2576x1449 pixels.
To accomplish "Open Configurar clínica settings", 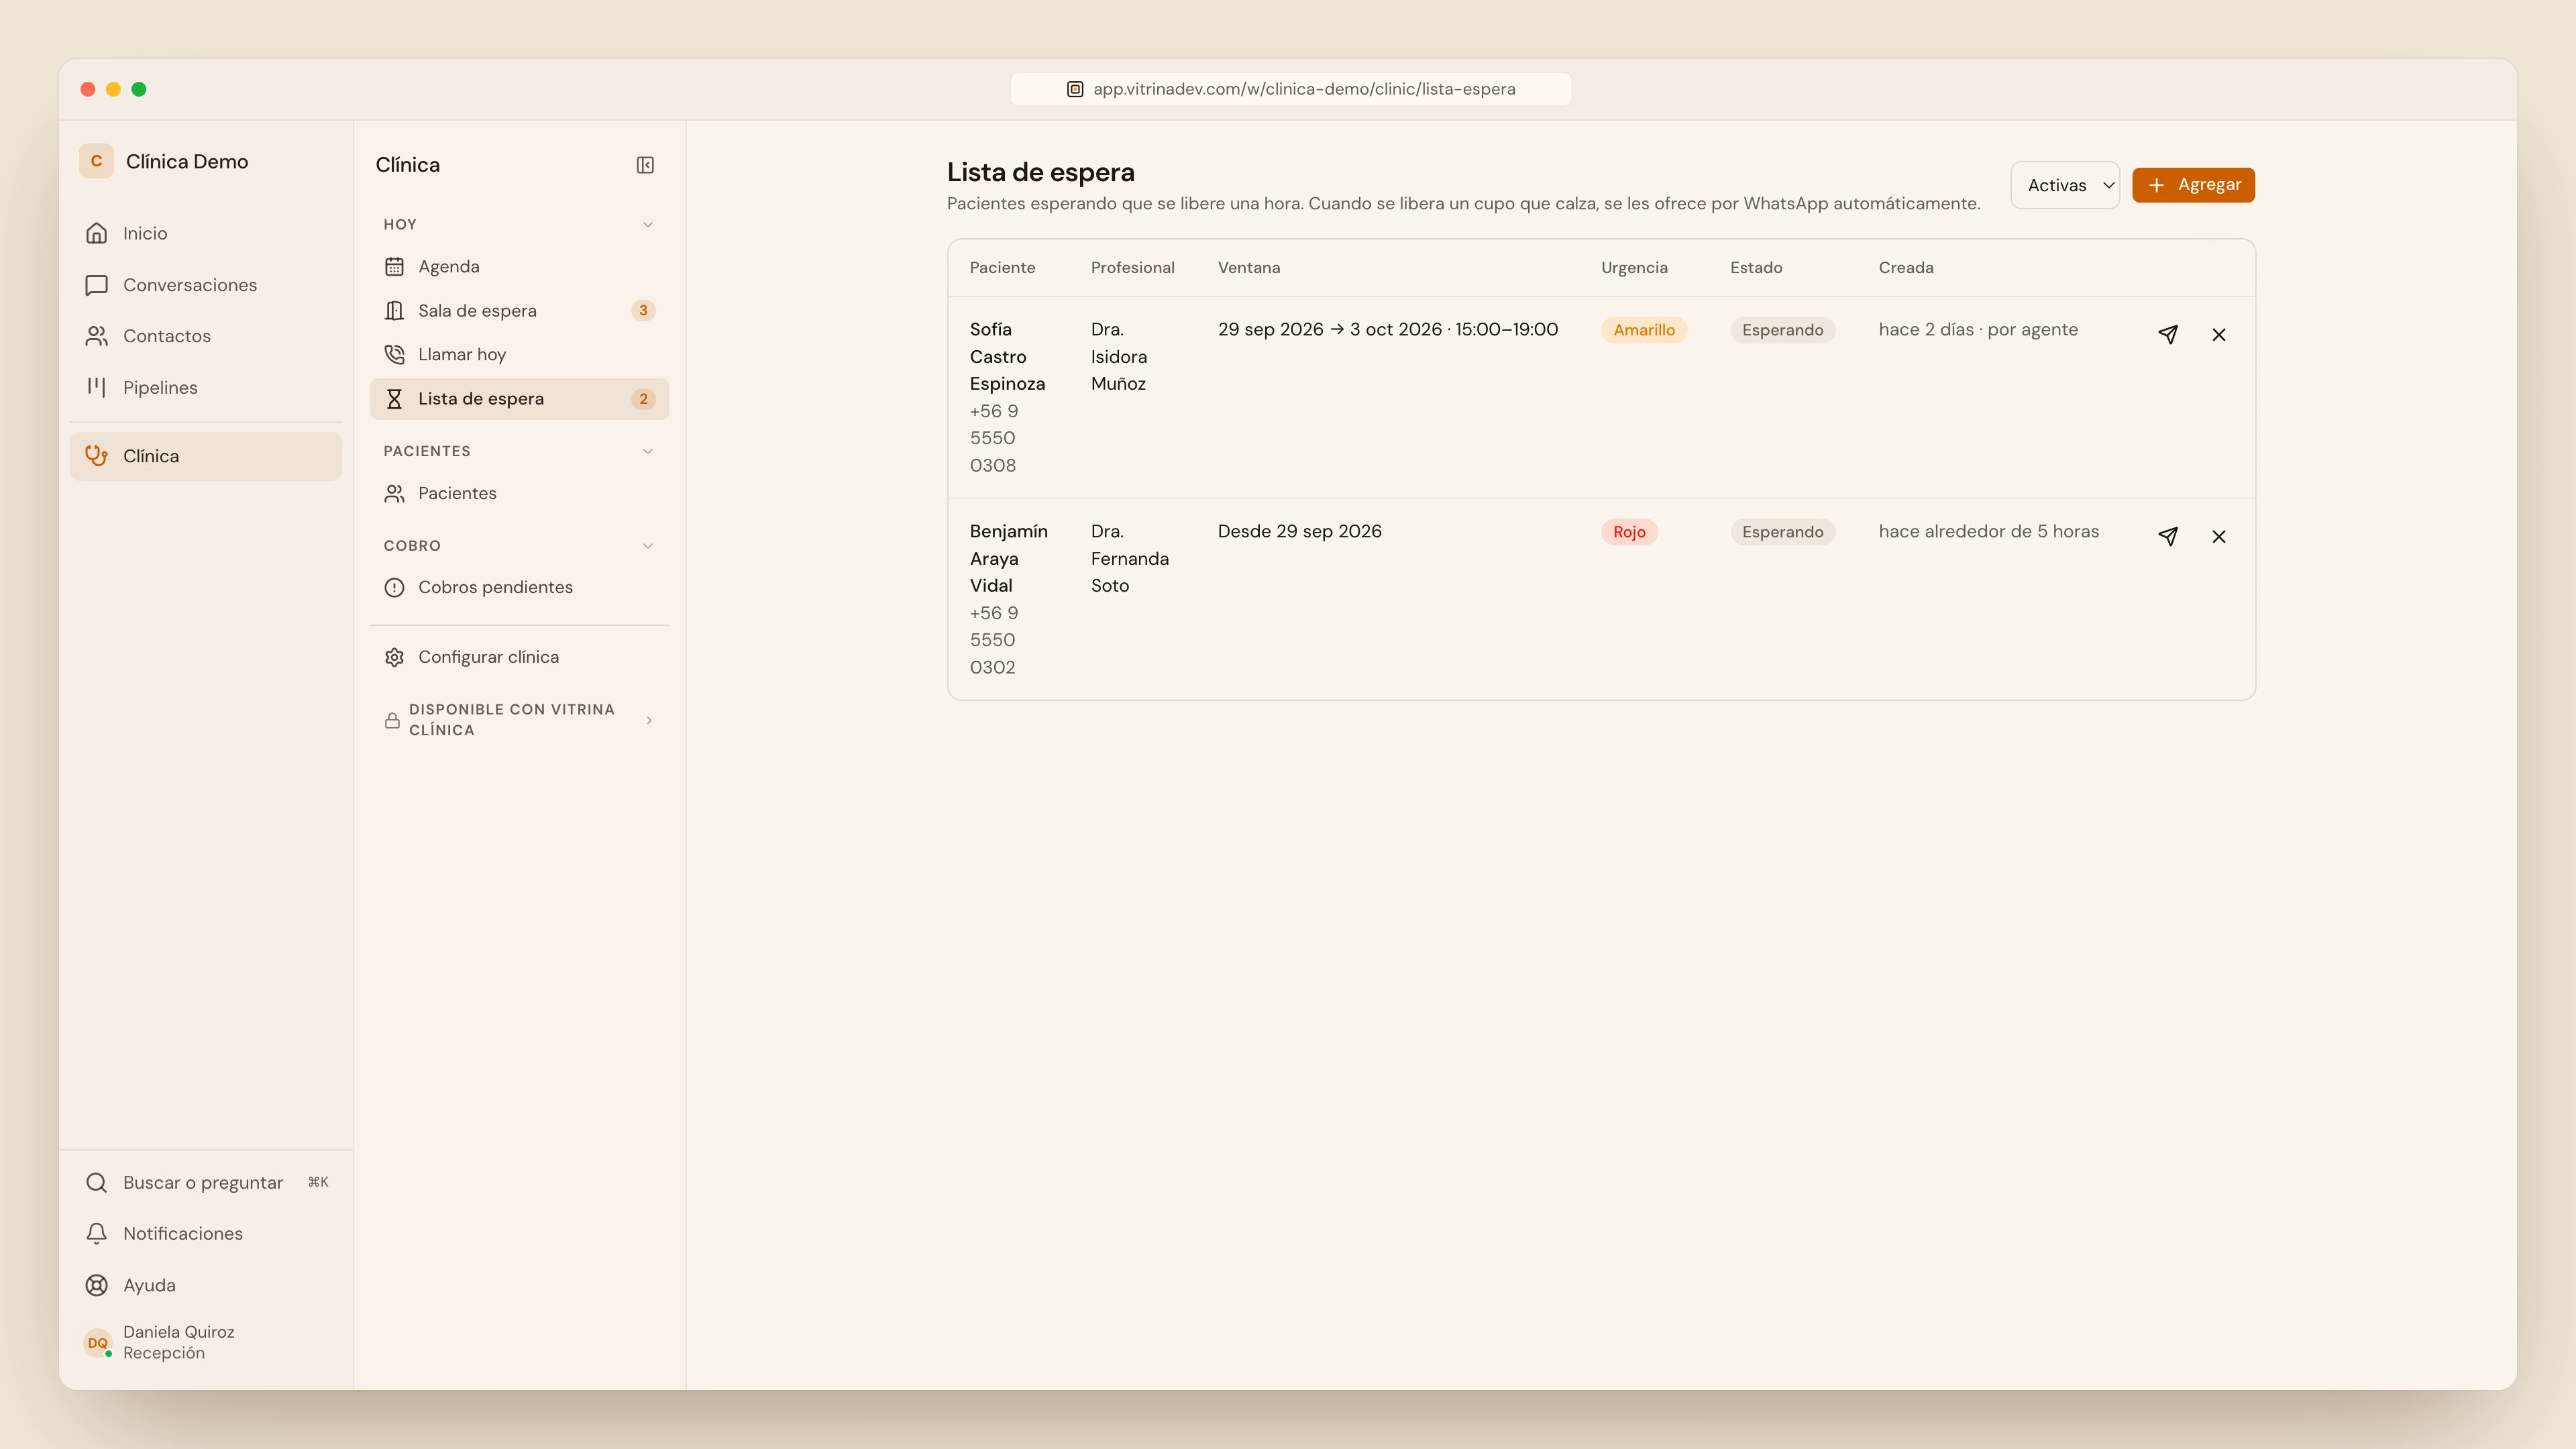I will [x=519, y=657].
